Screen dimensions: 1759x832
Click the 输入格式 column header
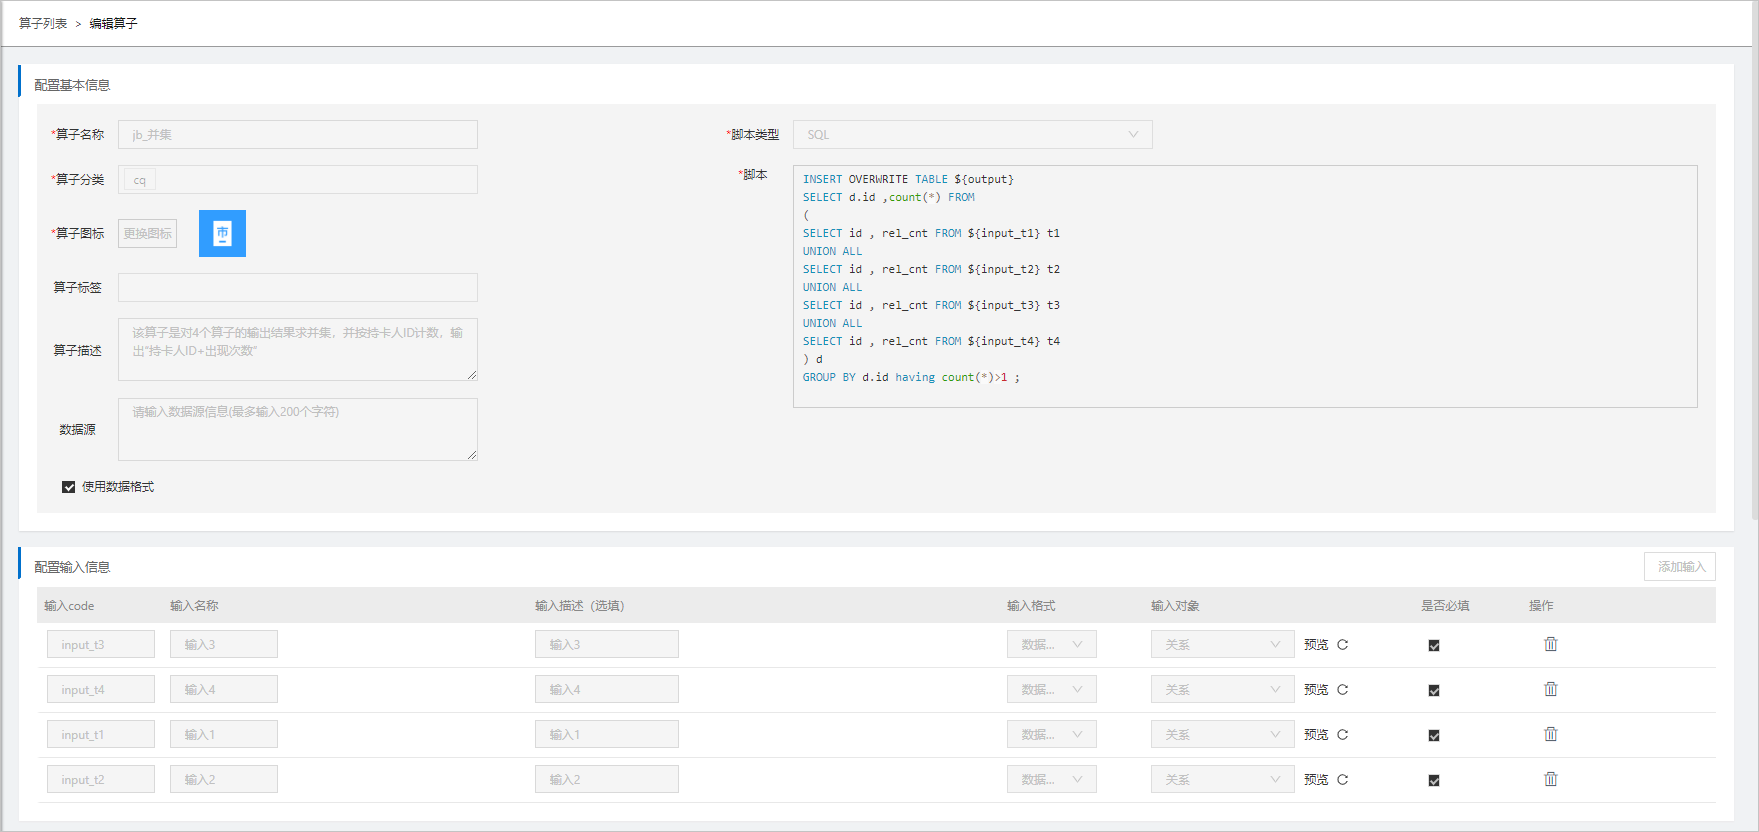[1031, 606]
